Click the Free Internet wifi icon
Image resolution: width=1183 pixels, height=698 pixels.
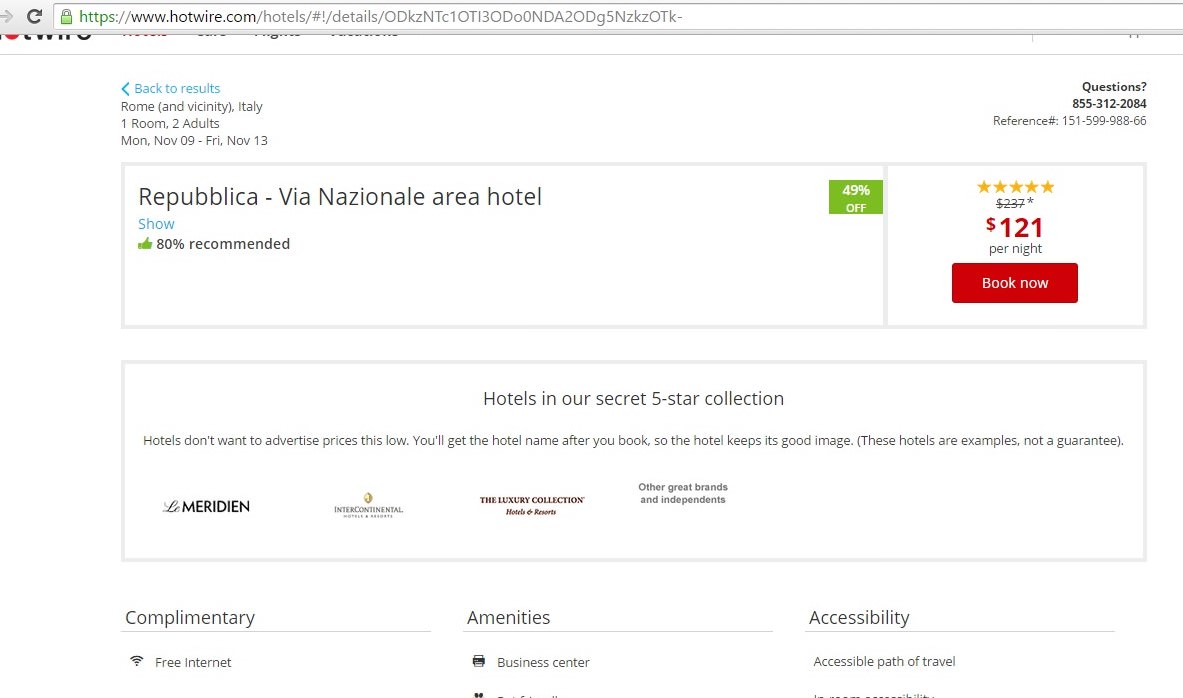point(137,661)
